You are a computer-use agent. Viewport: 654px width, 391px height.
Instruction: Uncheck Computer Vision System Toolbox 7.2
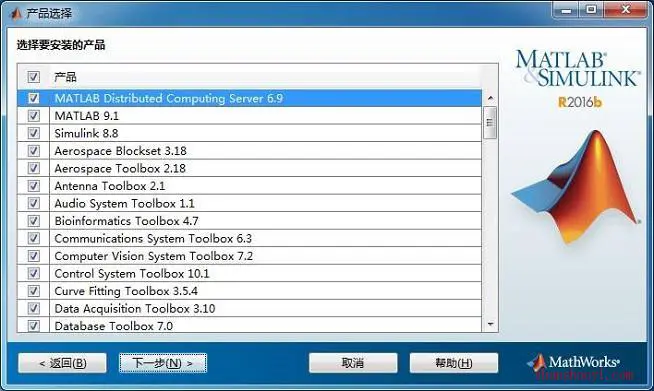coord(34,256)
